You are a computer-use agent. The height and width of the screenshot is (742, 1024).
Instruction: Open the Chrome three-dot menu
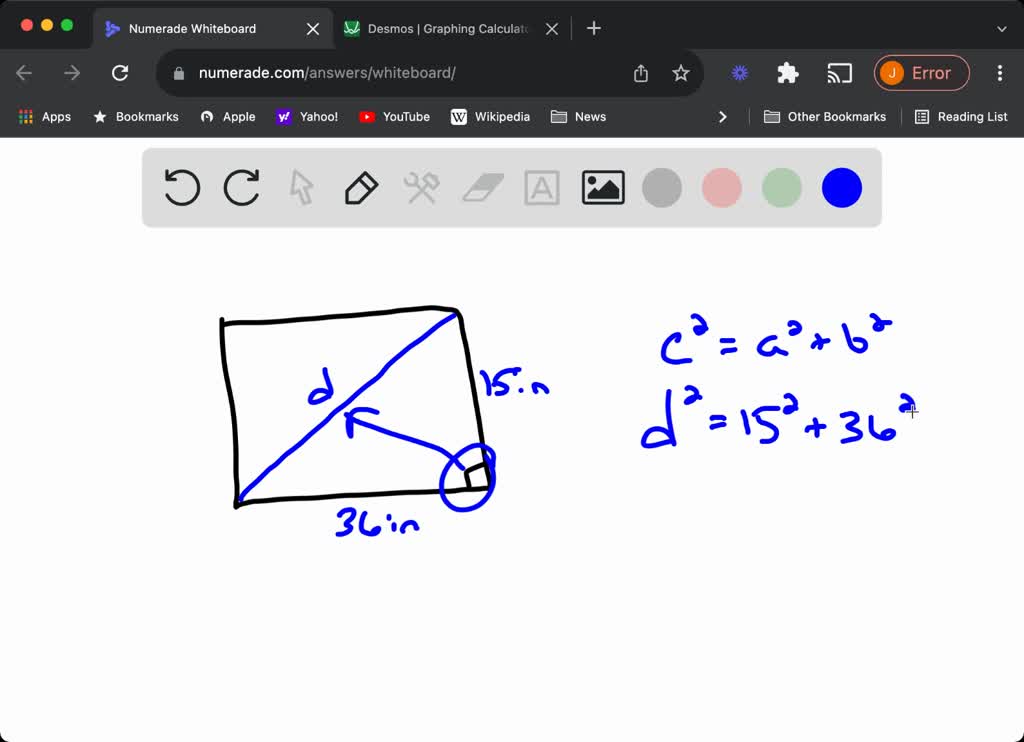click(x=999, y=73)
